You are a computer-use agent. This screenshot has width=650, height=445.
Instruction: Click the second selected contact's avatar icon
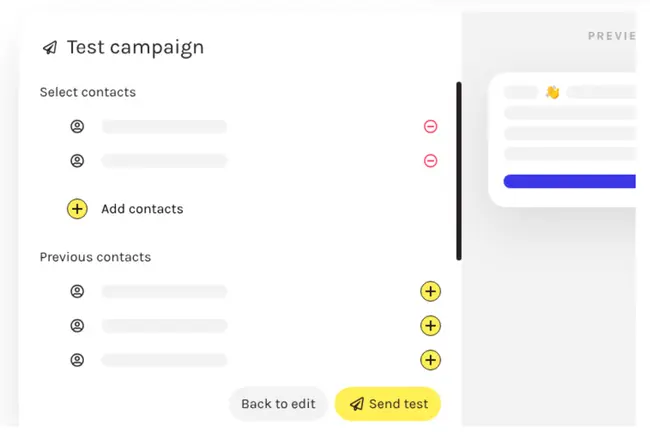(x=77, y=161)
